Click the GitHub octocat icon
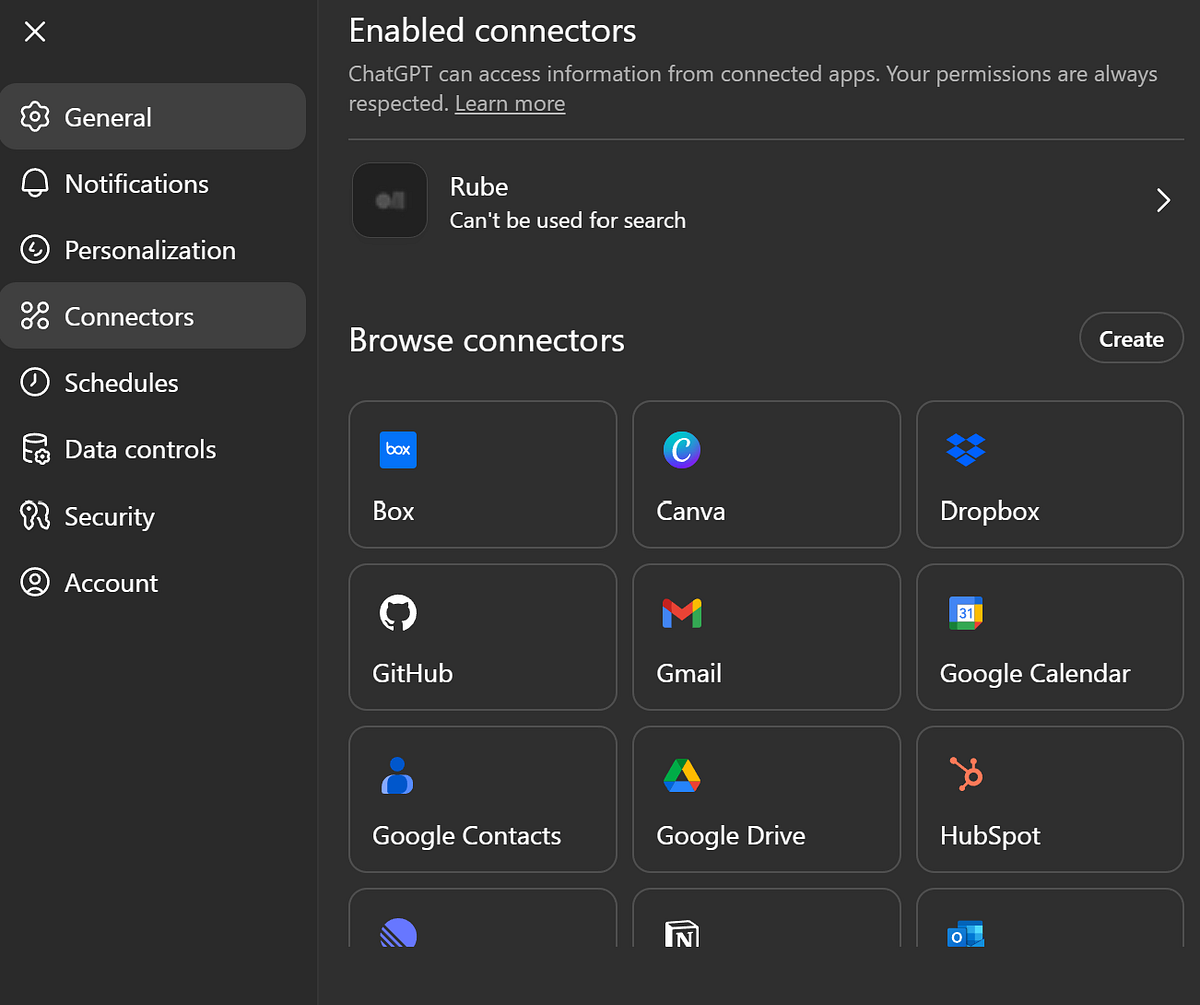The width and height of the screenshot is (1200, 1005). click(x=398, y=612)
